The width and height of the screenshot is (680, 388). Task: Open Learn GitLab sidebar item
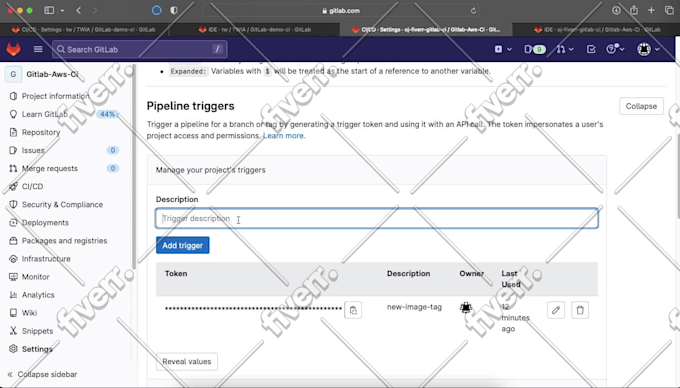point(45,114)
